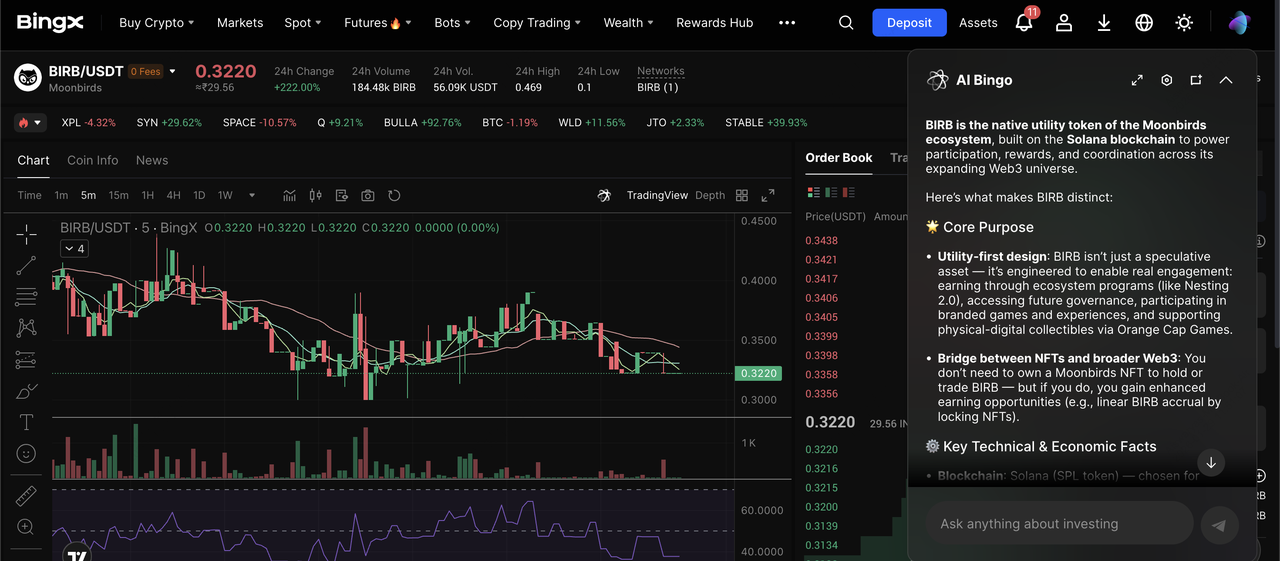This screenshot has width=1280, height=561.
Task: Open more time intervals dropdown arrow
Action: [x=252, y=195]
